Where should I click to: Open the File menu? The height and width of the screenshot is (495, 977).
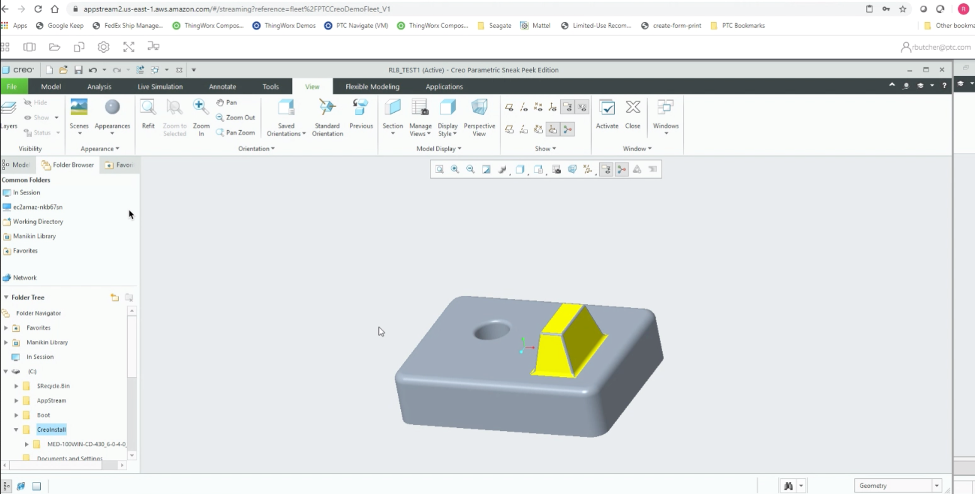[x=11, y=87]
